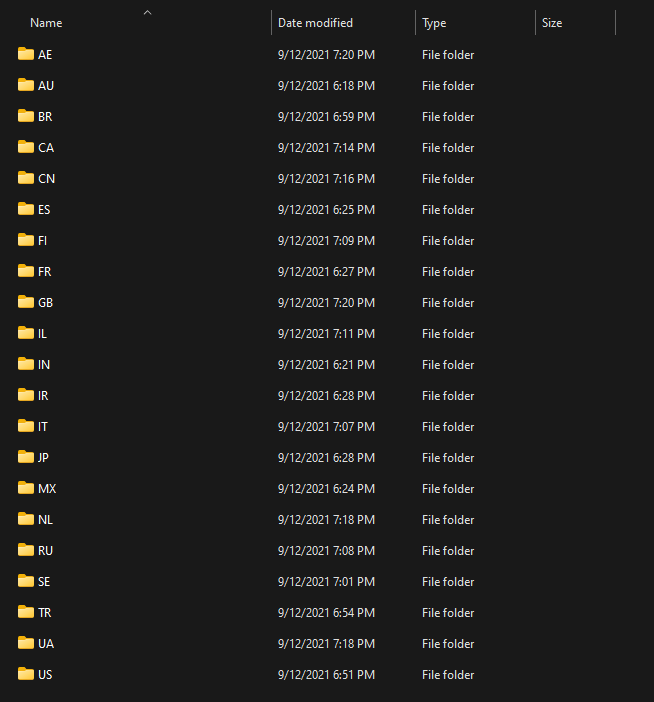Image resolution: width=654 pixels, height=702 pixels.
Task: Click the GB folder icon
Action: point(26,302)
